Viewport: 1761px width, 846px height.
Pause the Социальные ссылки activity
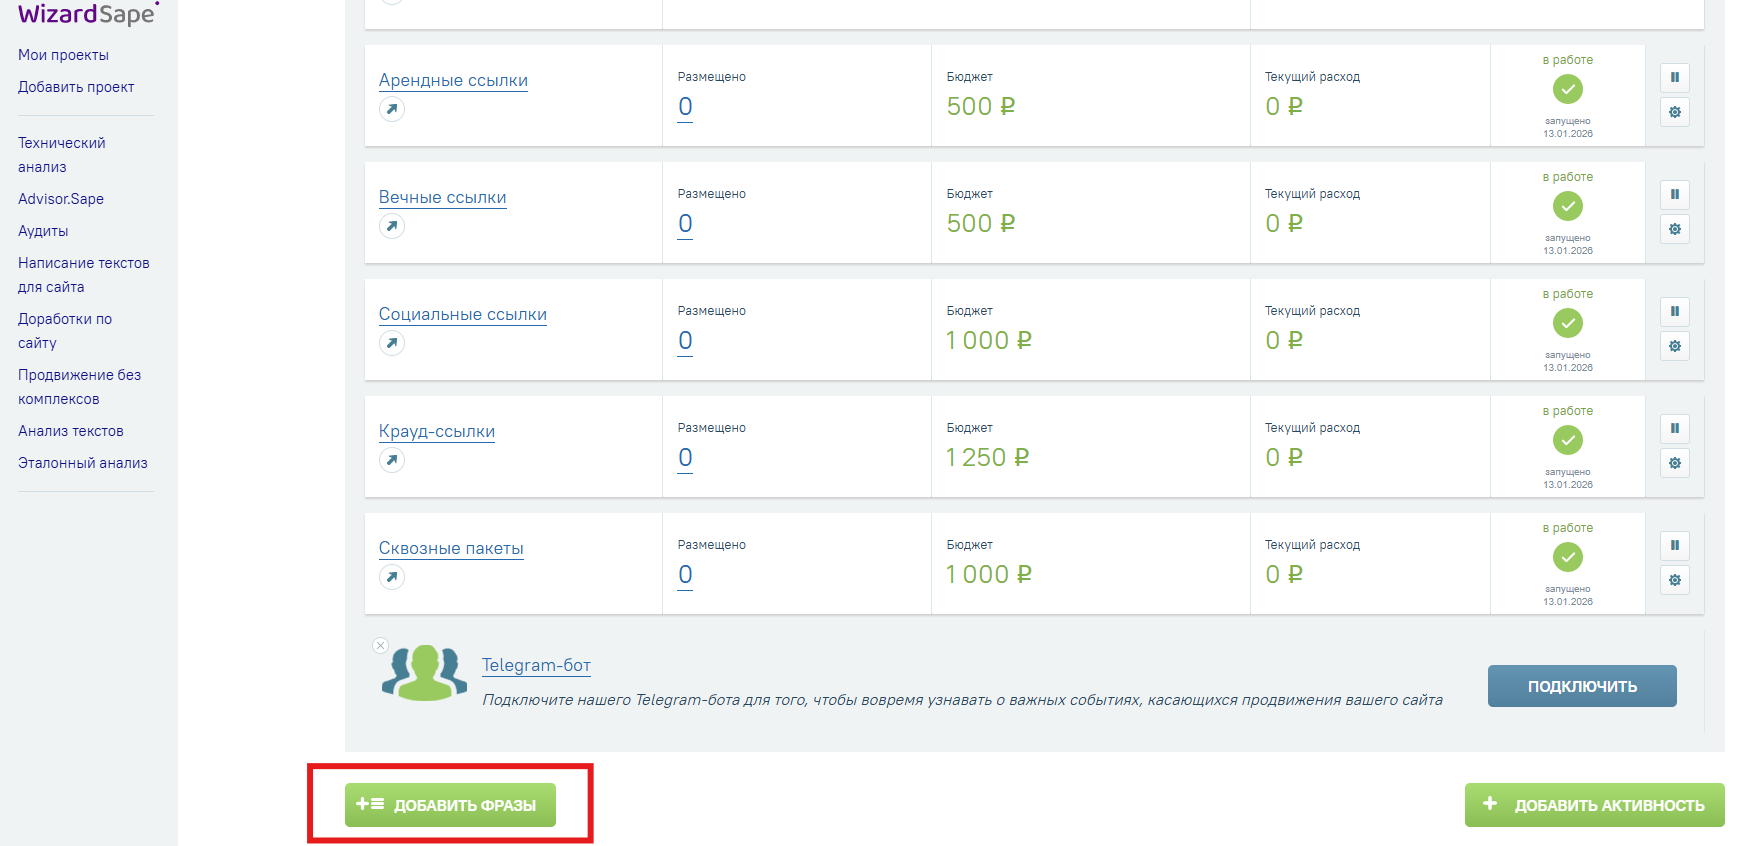coord(1674,312)
